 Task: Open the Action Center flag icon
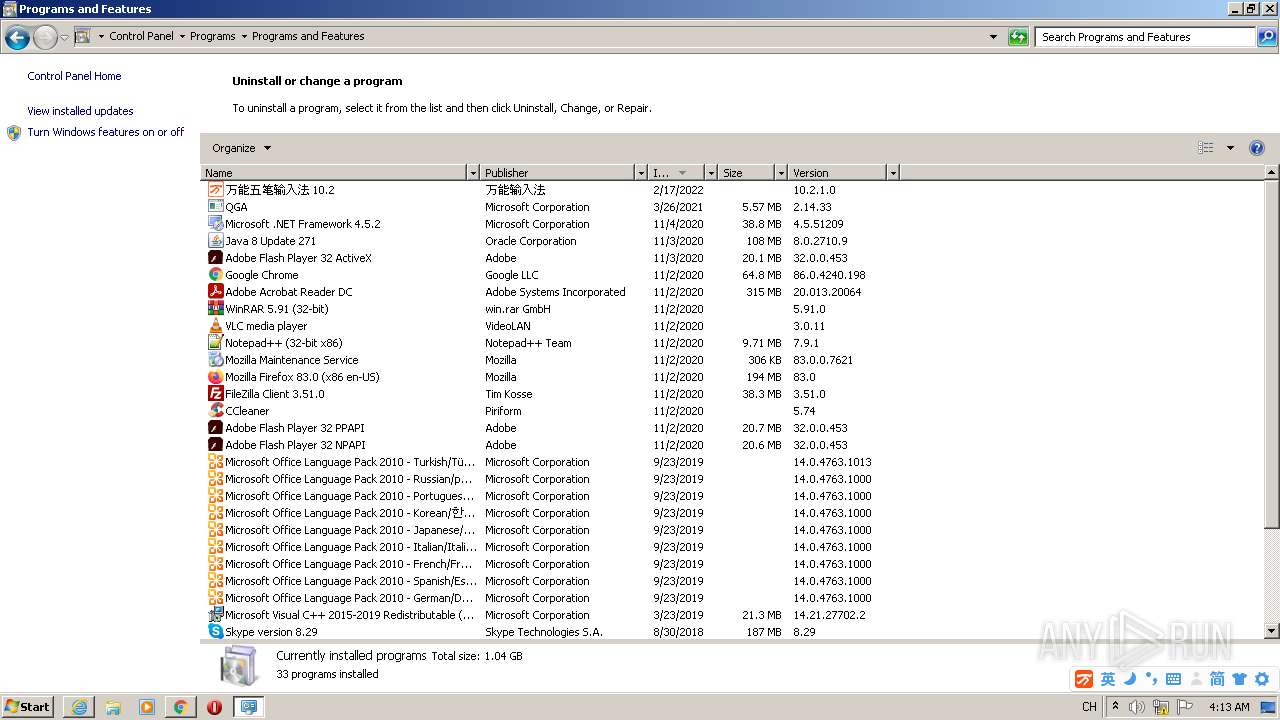1185,707
